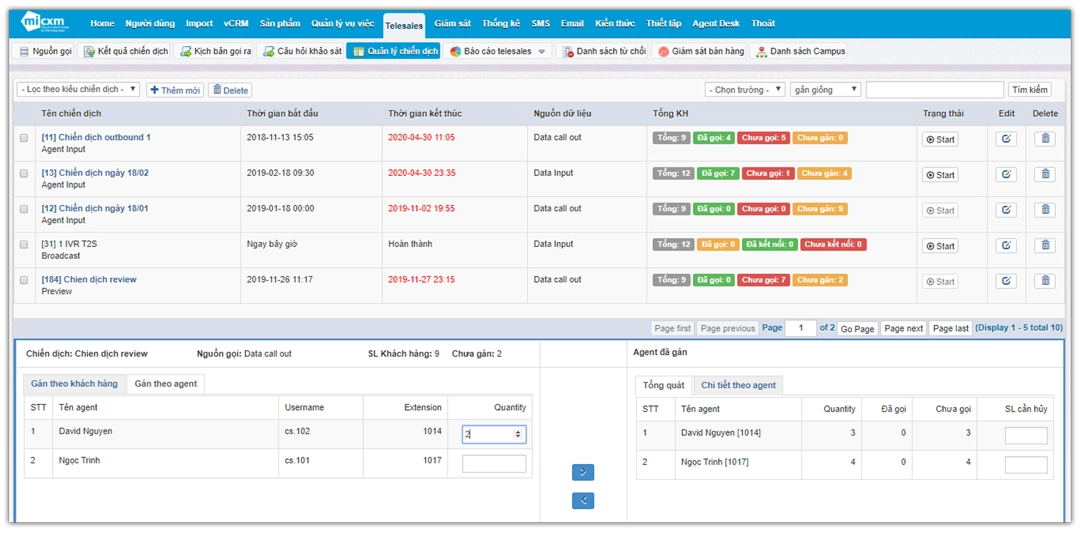Click Page next button
Image resolution: width=1080 pixels, height=533 pixels.
[904, 328]
